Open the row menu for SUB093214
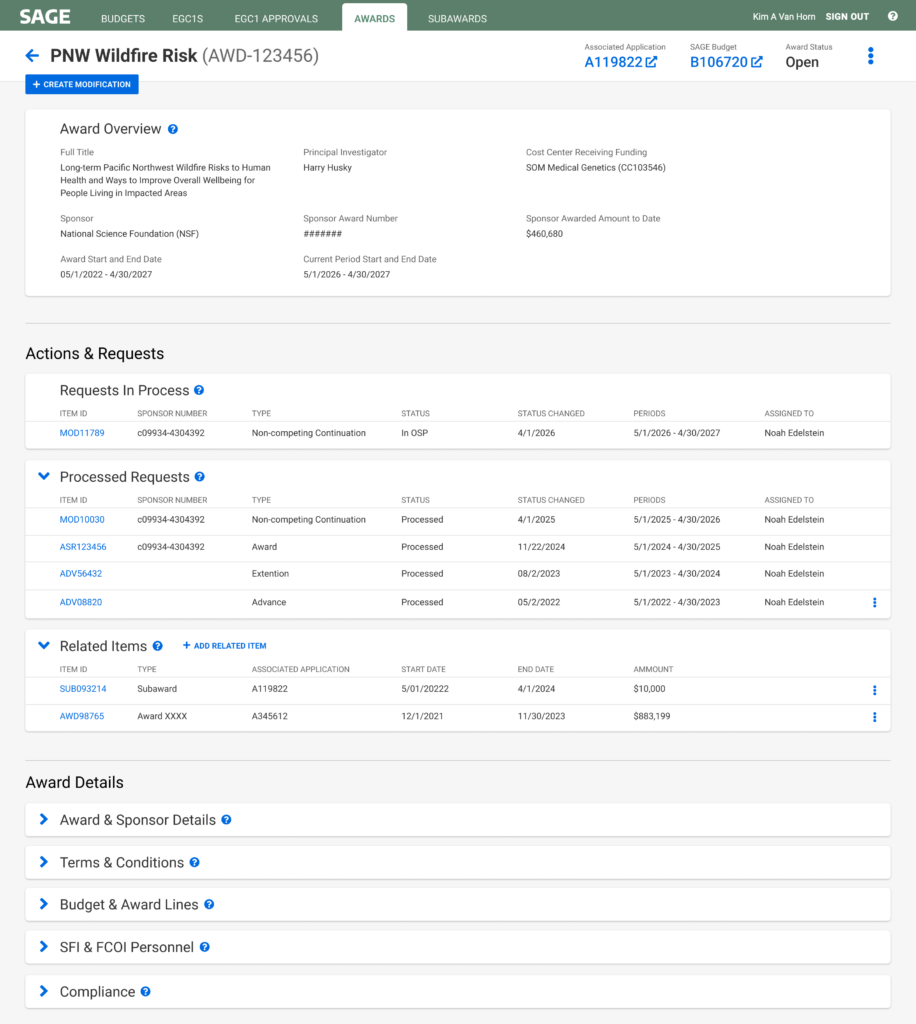Viewport: 916px width, 1024px height. coord(874,690)
